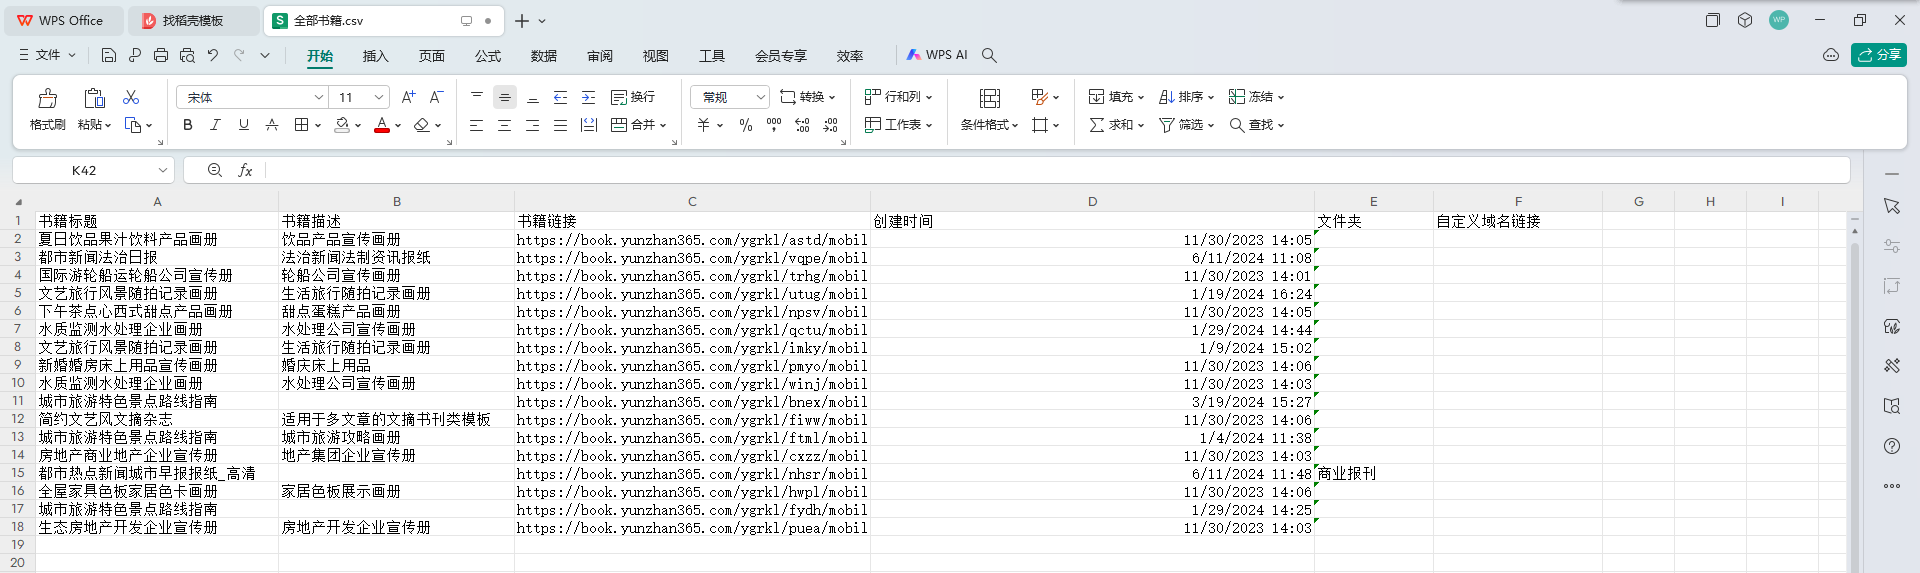Click the green 分享 (Share) button
Screen dimensions: 1920x573
pos(1878,55)
